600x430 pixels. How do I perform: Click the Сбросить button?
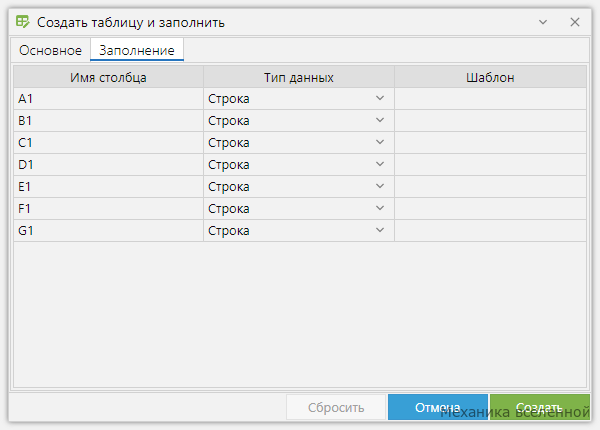pos(336,407)
